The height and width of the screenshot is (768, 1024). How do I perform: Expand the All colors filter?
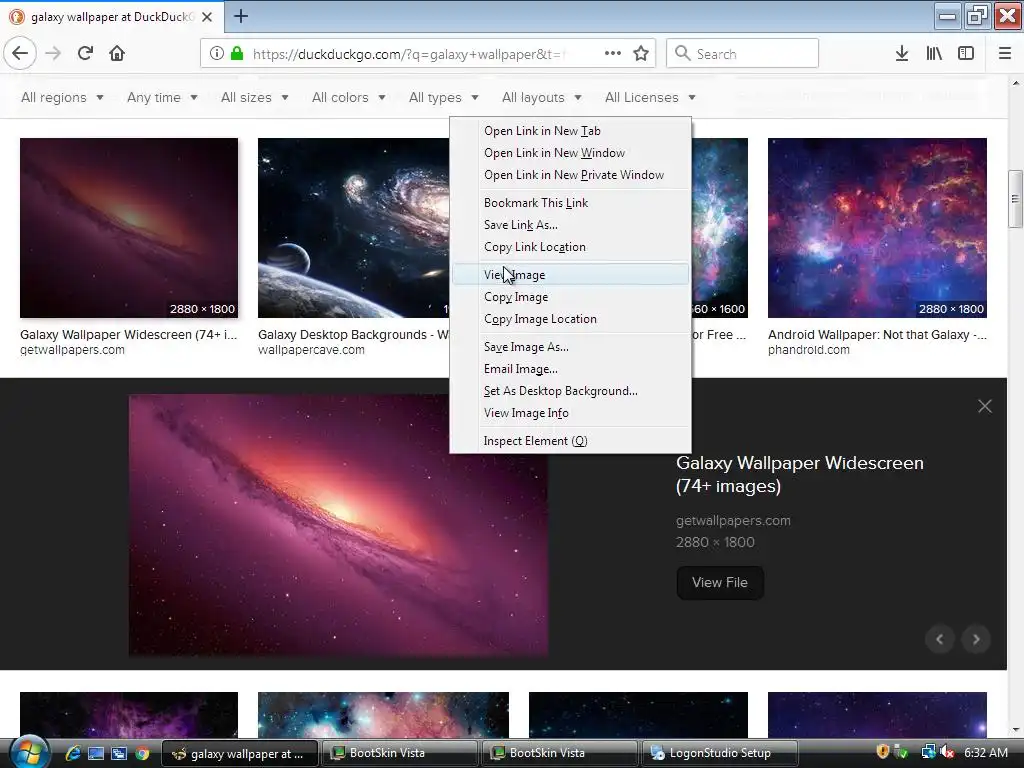pyautogui.click(x=349, y=97)
